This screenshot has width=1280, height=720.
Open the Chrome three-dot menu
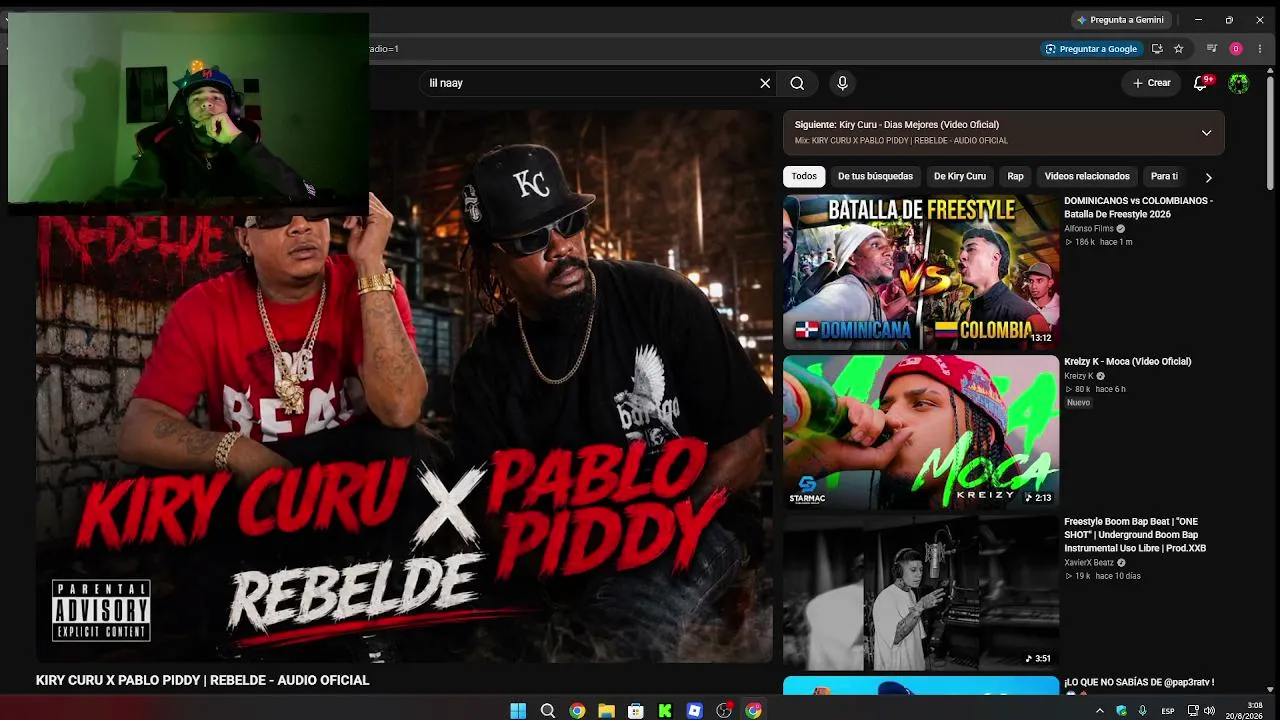pyautogui.click(x=1260, y=49)
